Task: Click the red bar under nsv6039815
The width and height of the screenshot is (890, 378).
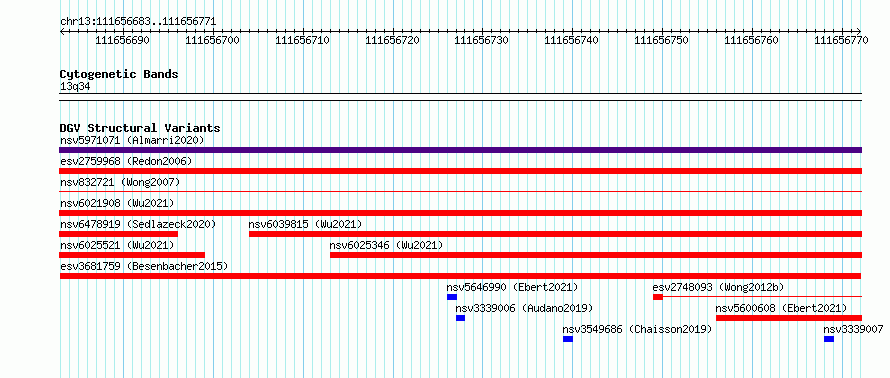Action: coord(555,234)
